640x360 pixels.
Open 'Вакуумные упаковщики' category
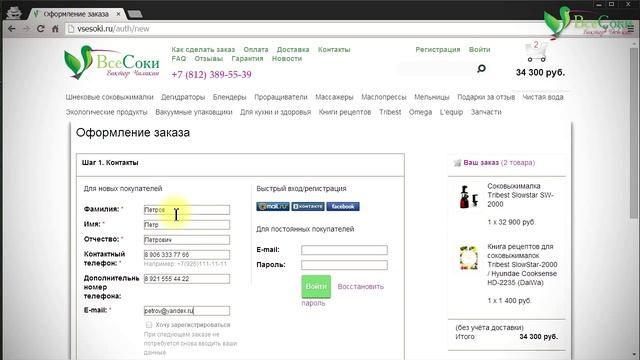click(x=194, y=112)
